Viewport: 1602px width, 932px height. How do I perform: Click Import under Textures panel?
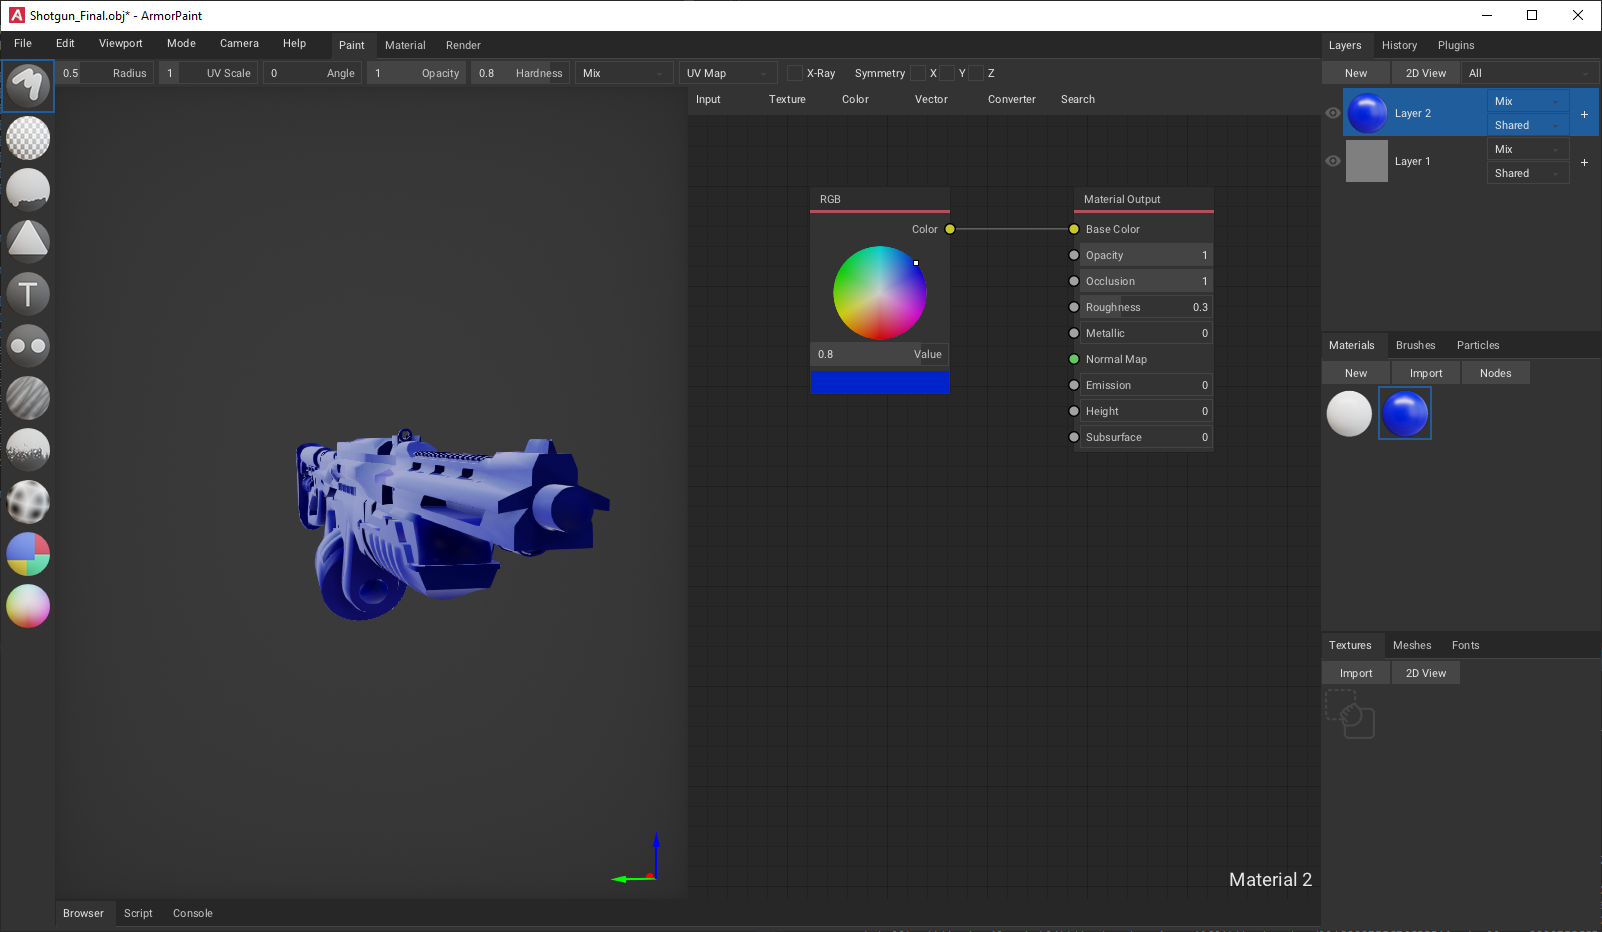tap(1355, 673)
